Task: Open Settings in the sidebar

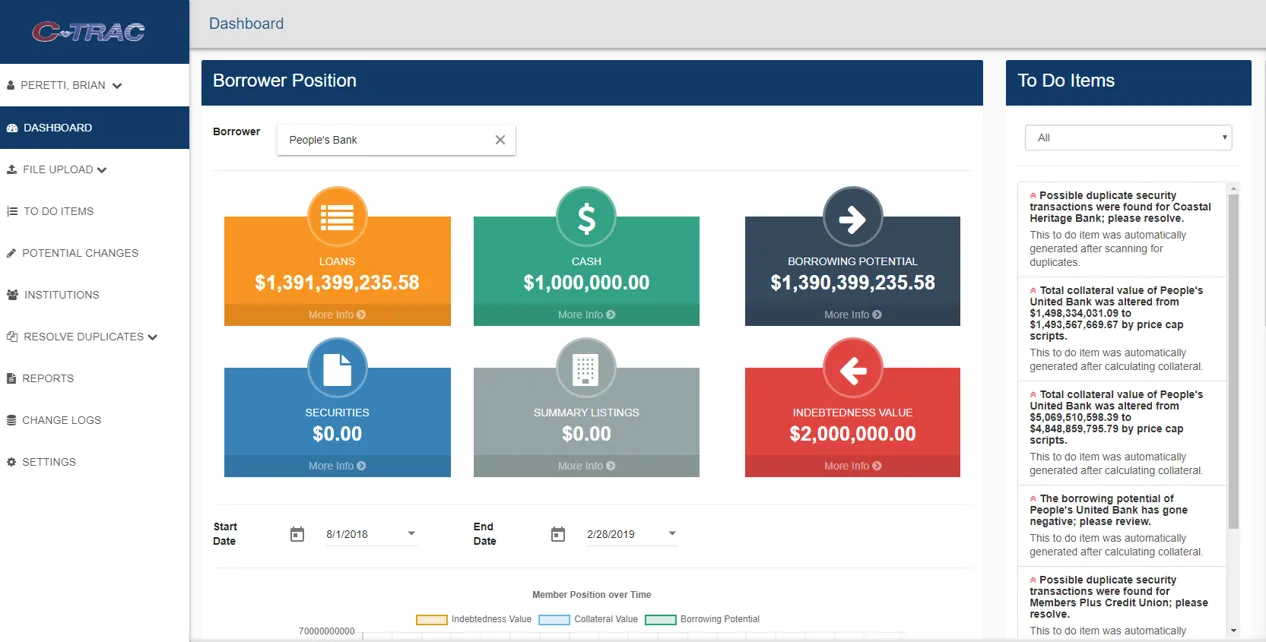Action: click(95, 462)
